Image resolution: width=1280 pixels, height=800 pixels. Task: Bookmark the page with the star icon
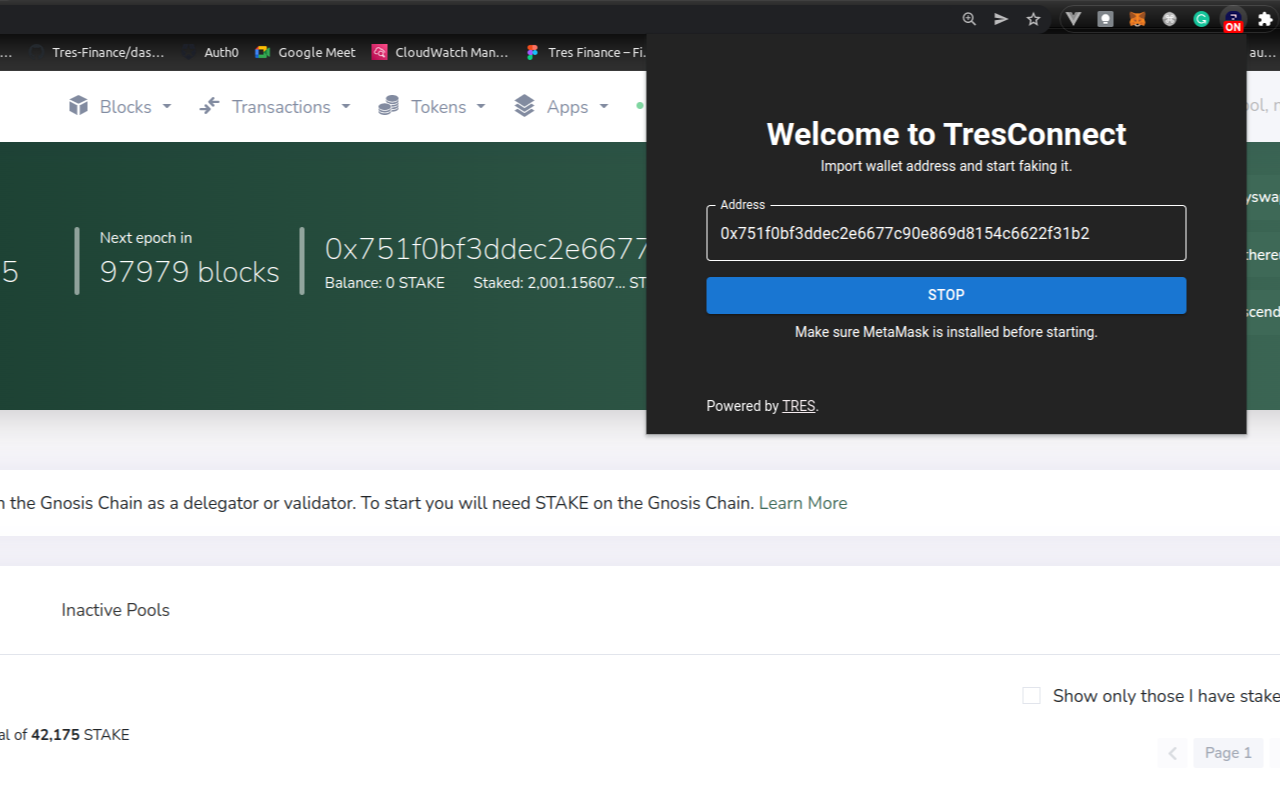[1033, 19]
